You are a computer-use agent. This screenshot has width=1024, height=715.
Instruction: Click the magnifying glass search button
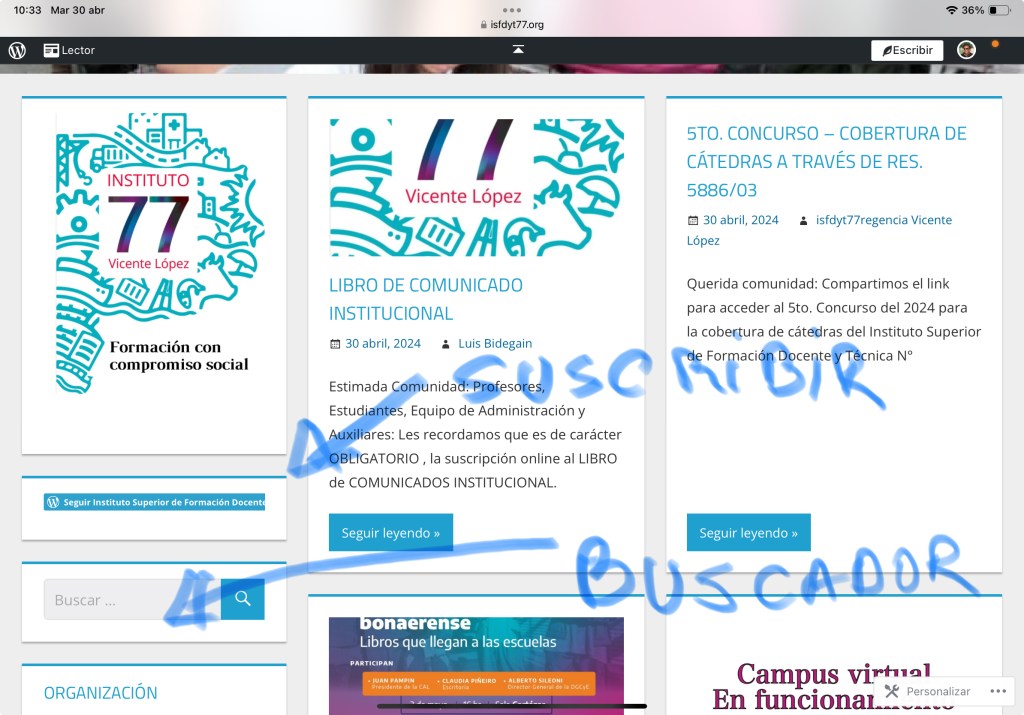[x=242, y=599]
